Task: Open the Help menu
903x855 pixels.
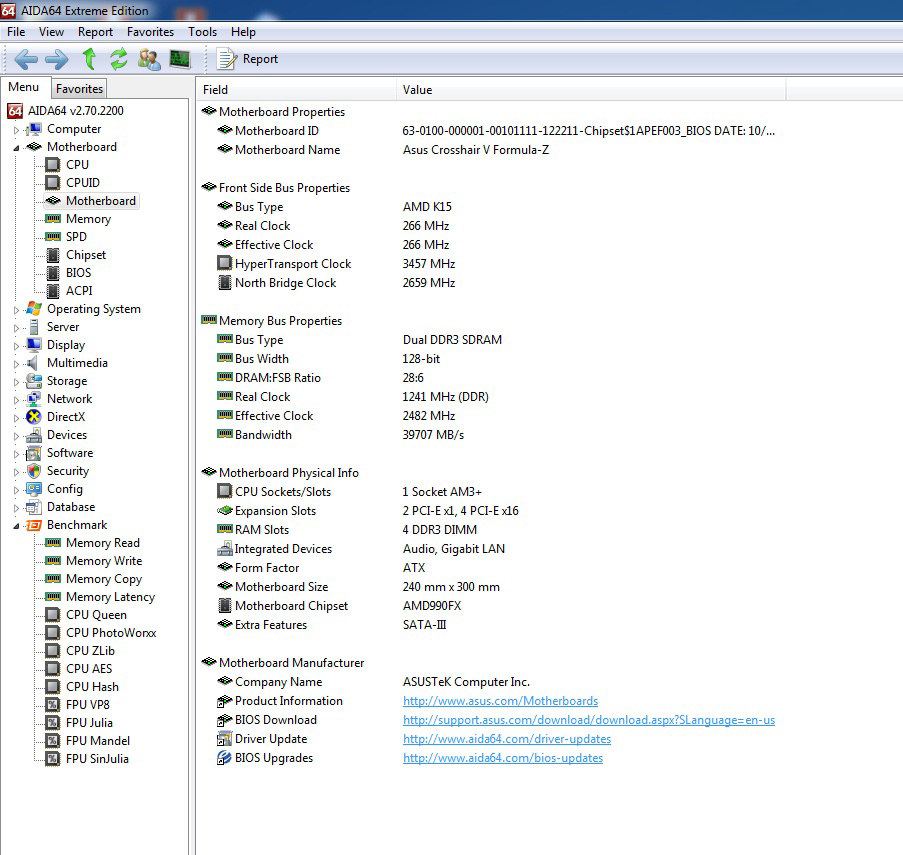Action: click(x=243, y=32)
